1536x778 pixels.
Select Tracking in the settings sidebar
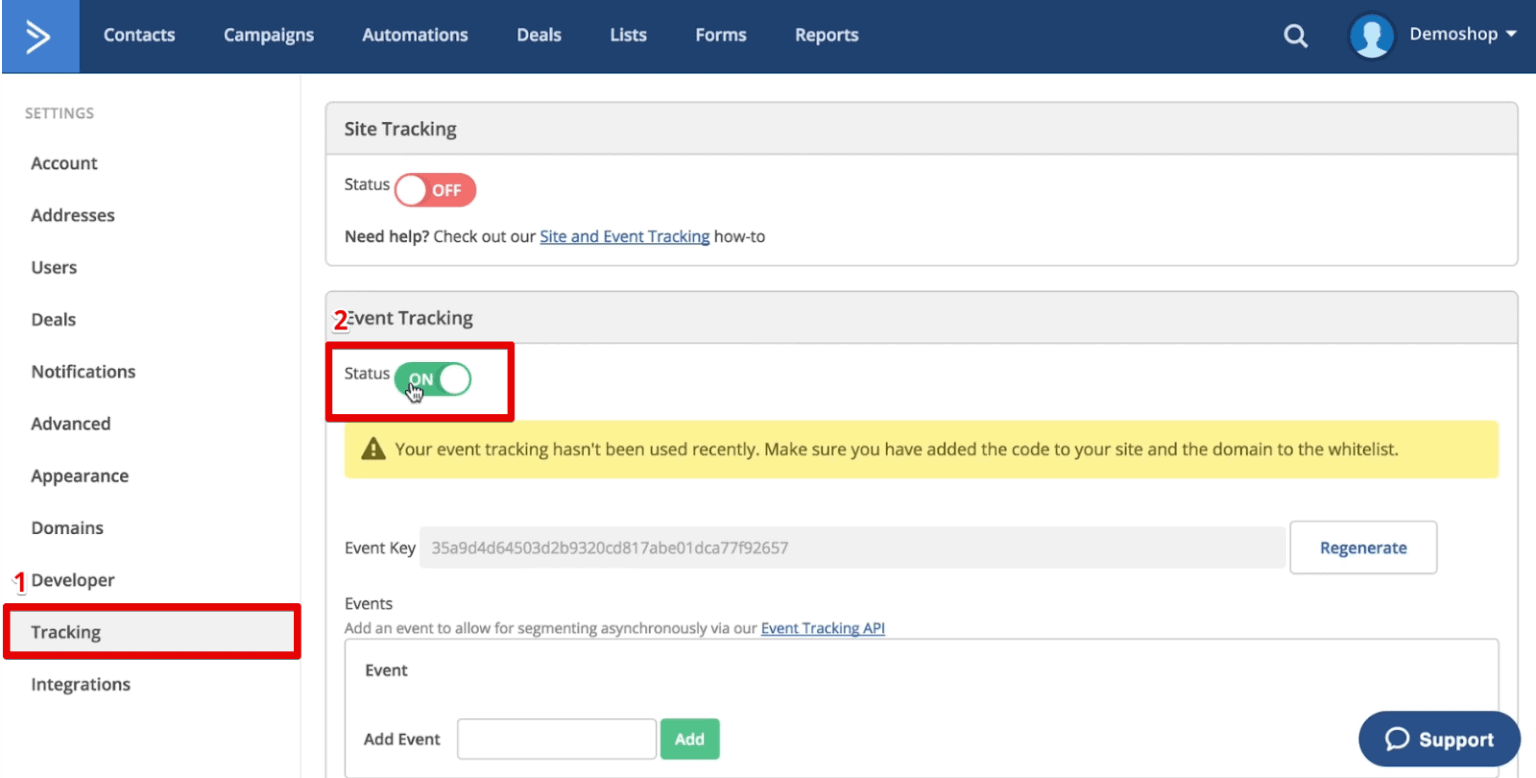tap(66, 632)
